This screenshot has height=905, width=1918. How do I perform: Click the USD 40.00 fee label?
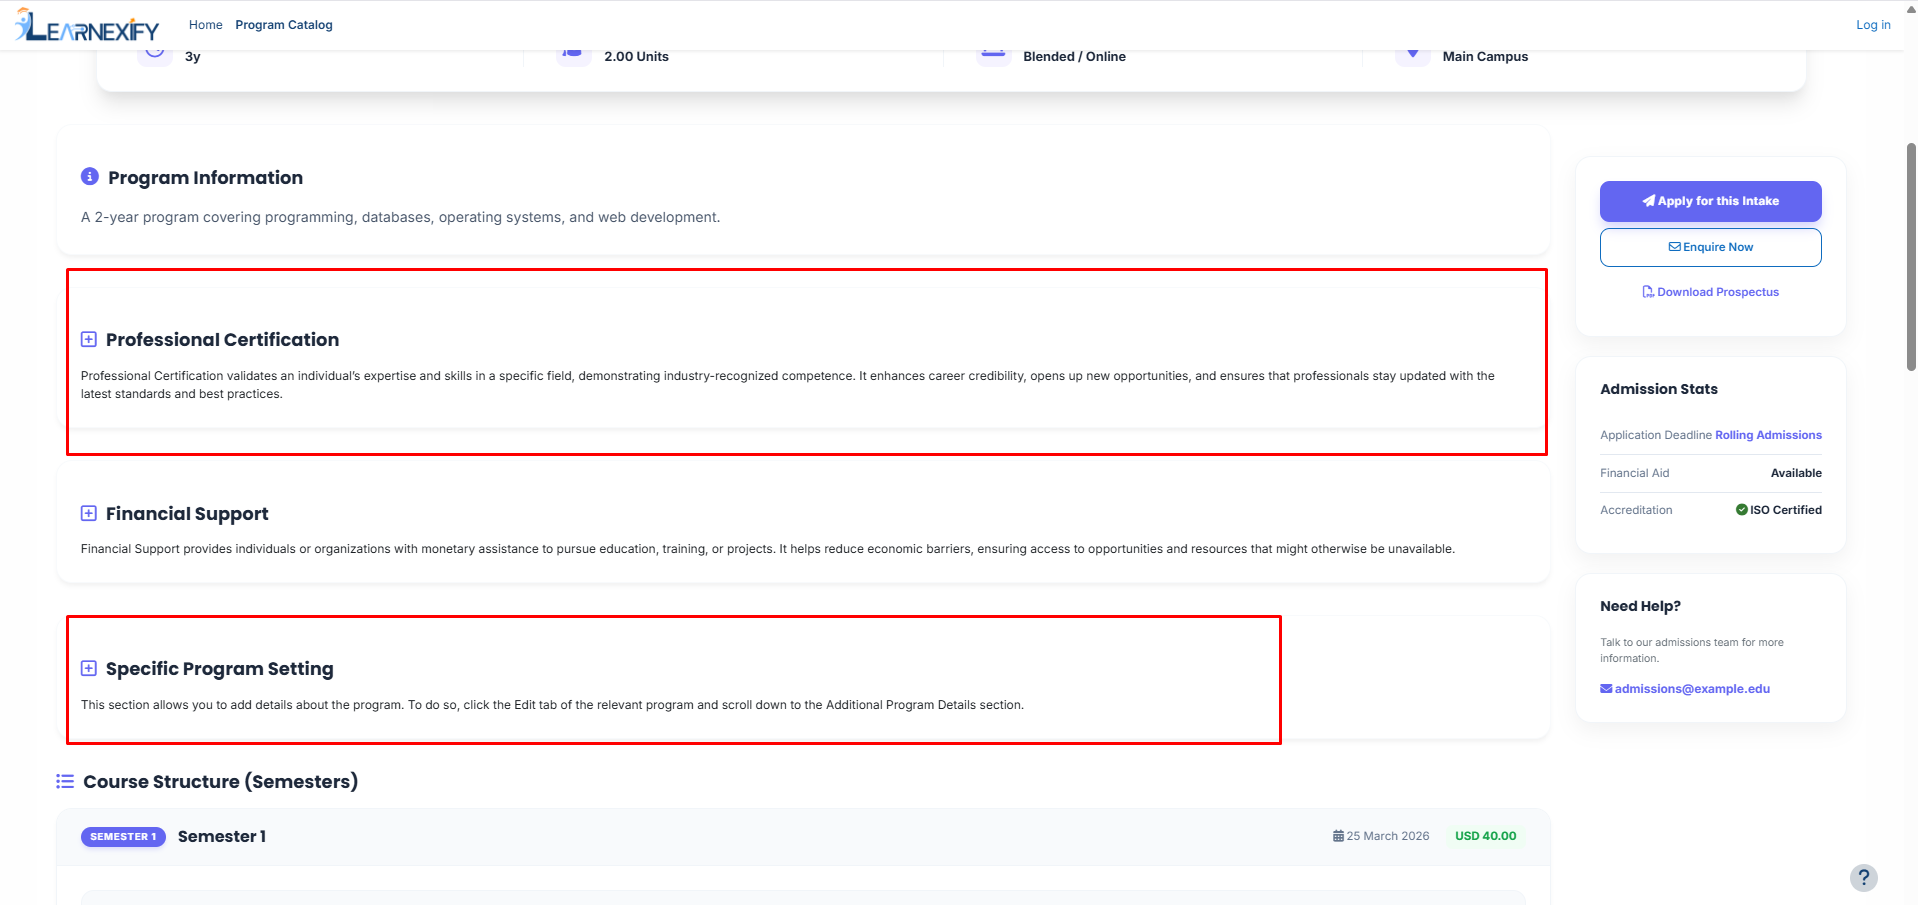(x=1485, y=836)
